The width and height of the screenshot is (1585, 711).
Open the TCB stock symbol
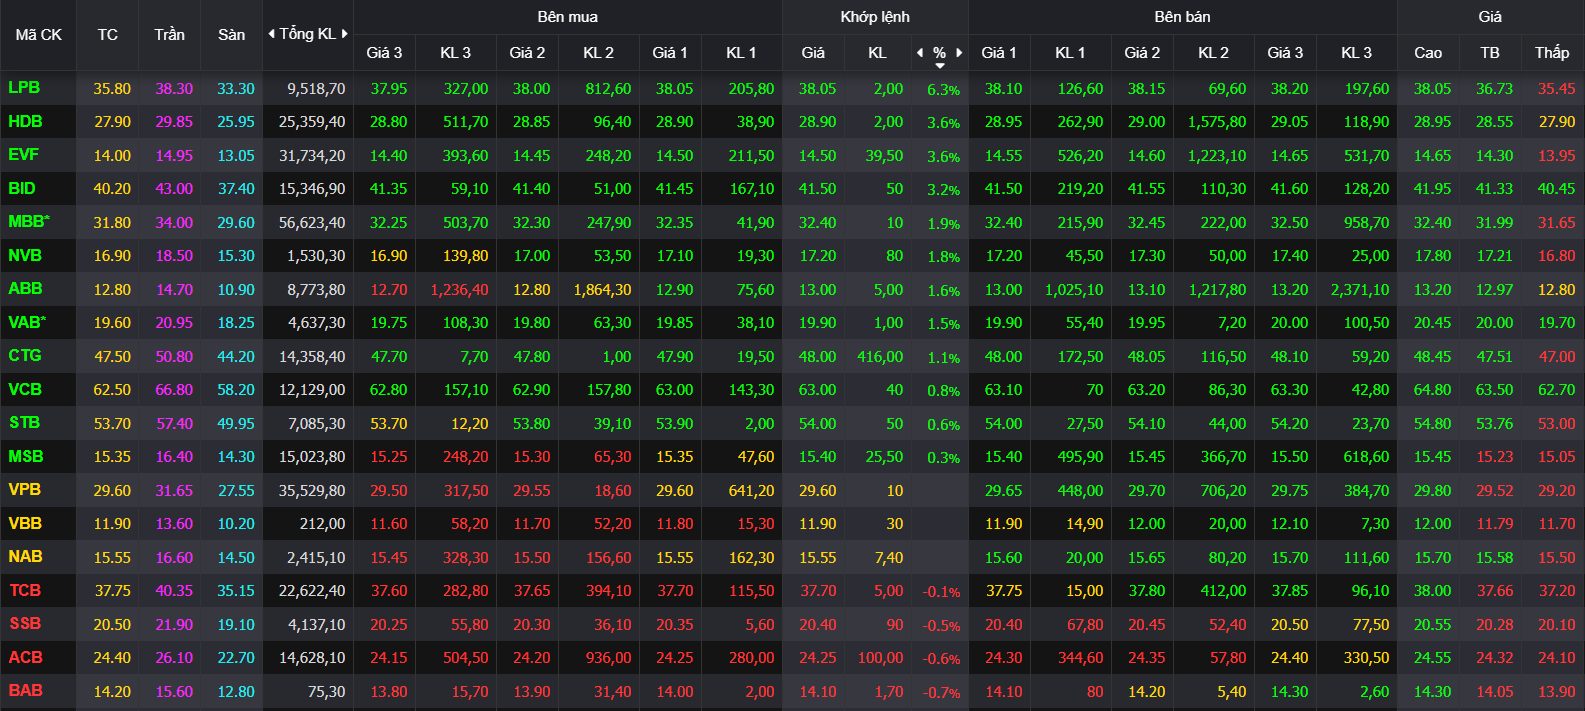[25, 590]
